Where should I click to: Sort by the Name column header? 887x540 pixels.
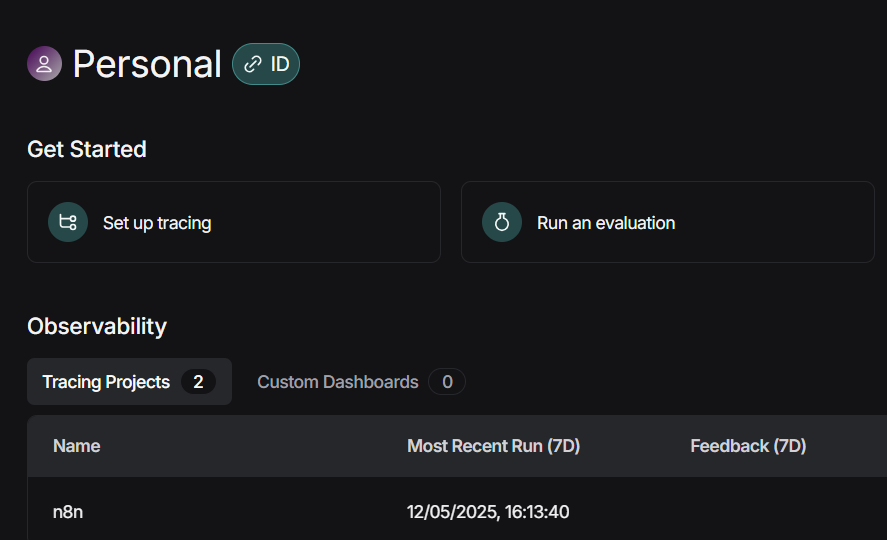coord(76,446)
